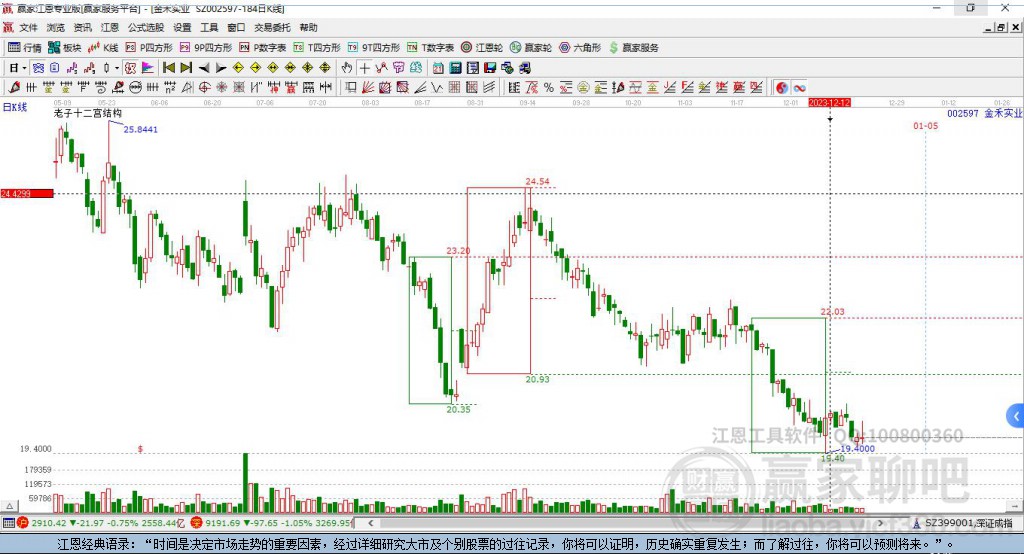Open the 浏览 menu
Image resolution: width=1024 pixels, height=554 pixels.
(56, 27)
